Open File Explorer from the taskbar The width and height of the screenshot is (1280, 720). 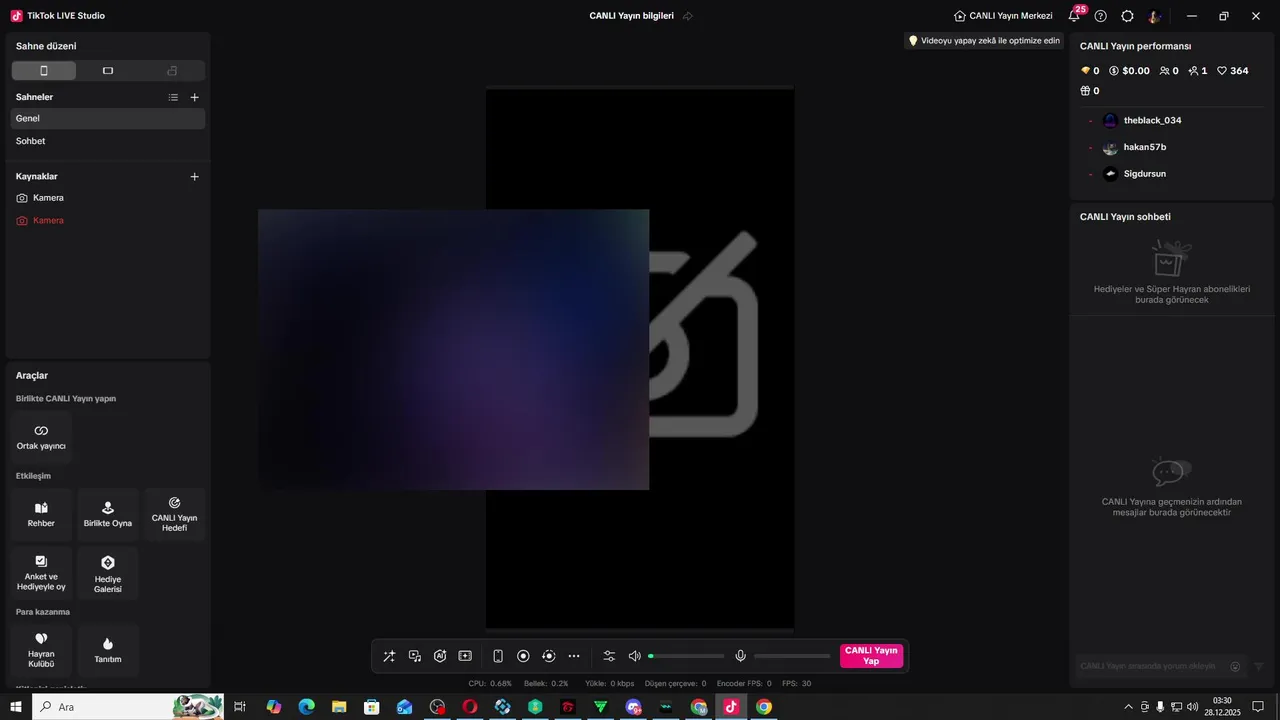point(339,707)
